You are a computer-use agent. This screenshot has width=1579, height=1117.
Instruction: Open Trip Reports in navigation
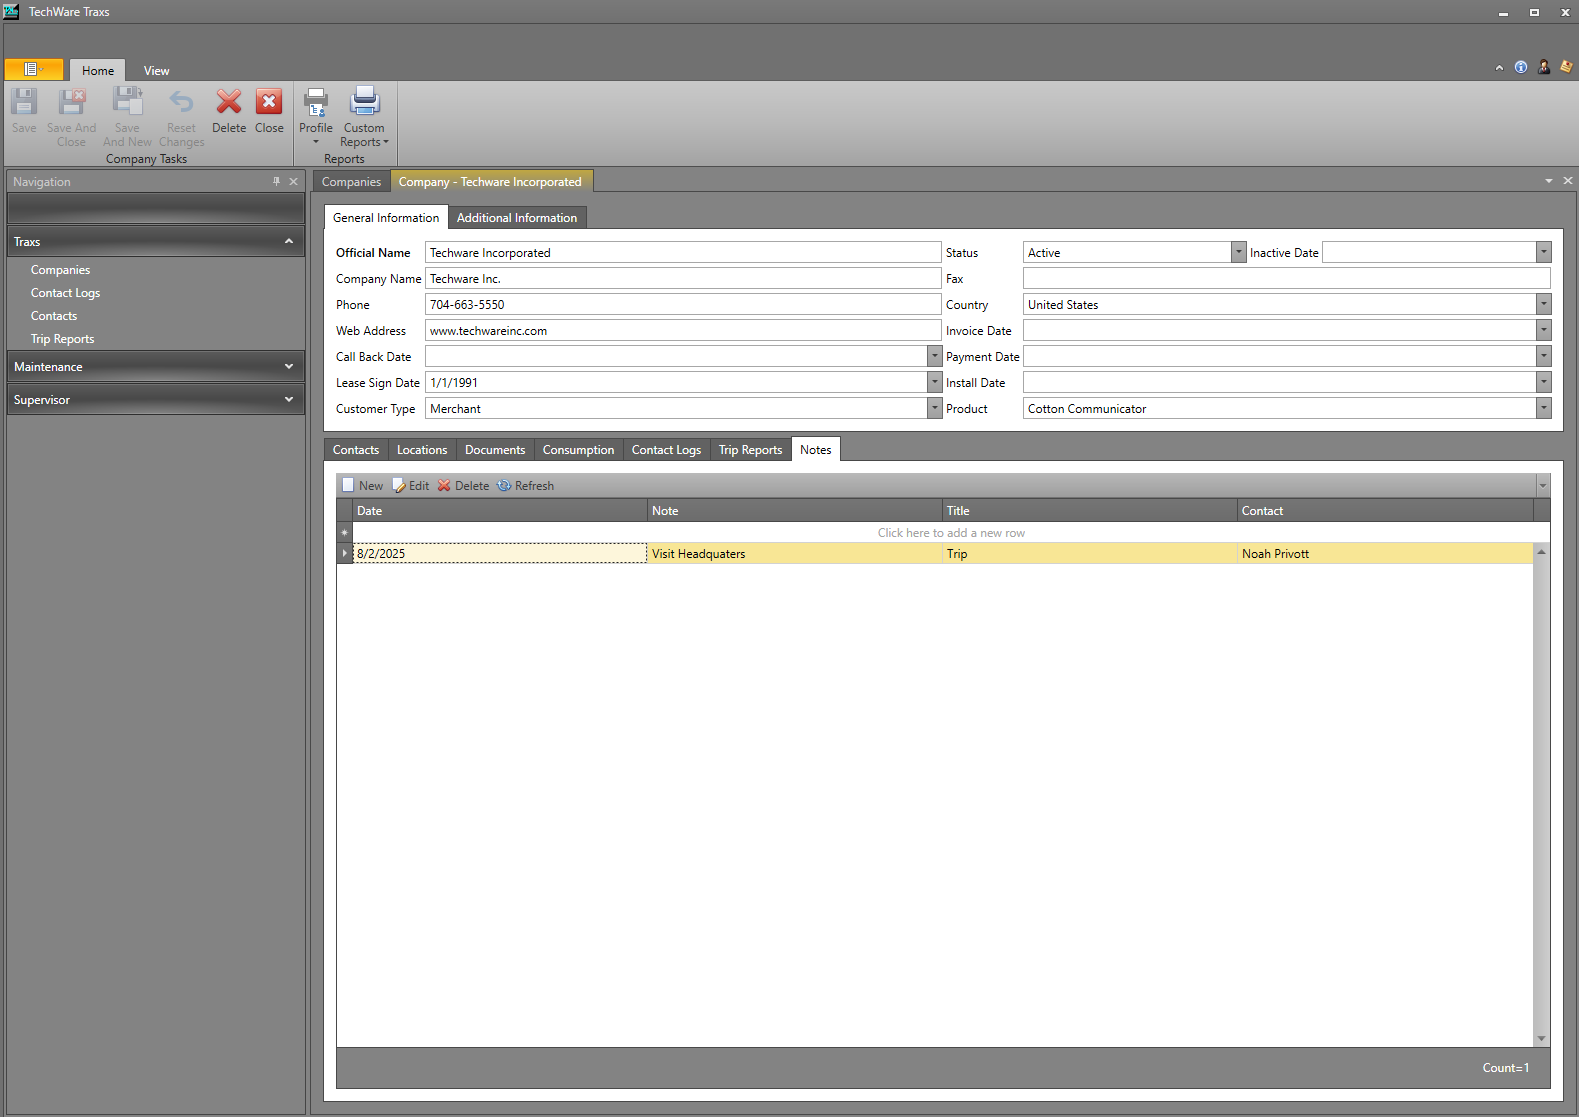coord(62,339)
